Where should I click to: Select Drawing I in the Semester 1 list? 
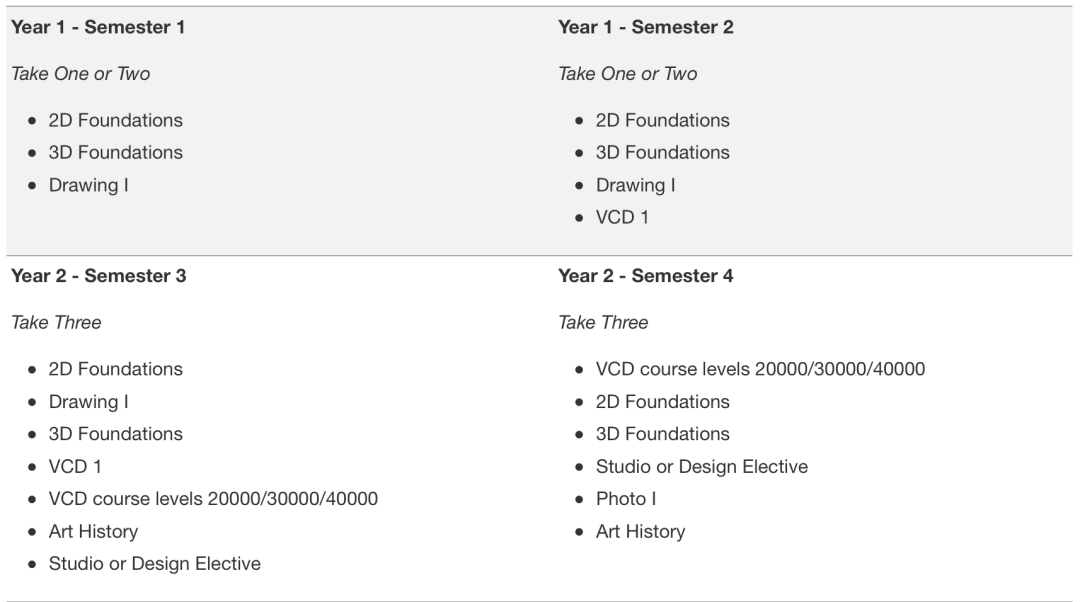pyautogui.click(x=89, y=185)
